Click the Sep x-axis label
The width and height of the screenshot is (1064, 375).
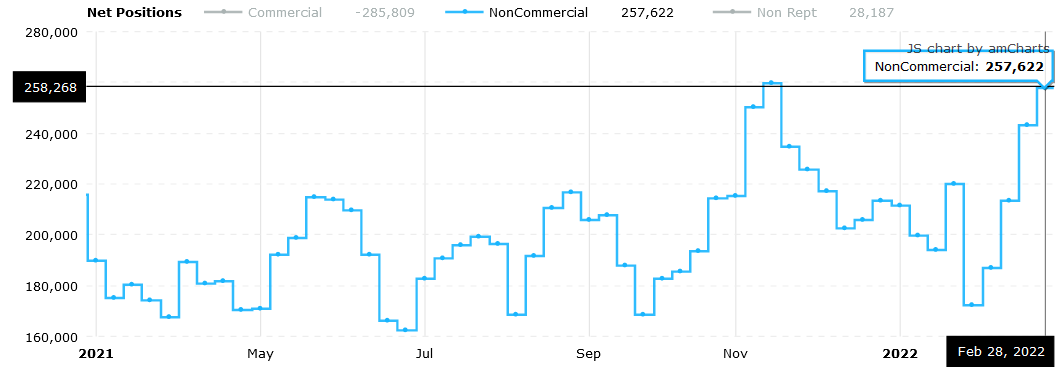tap(588, 353)
